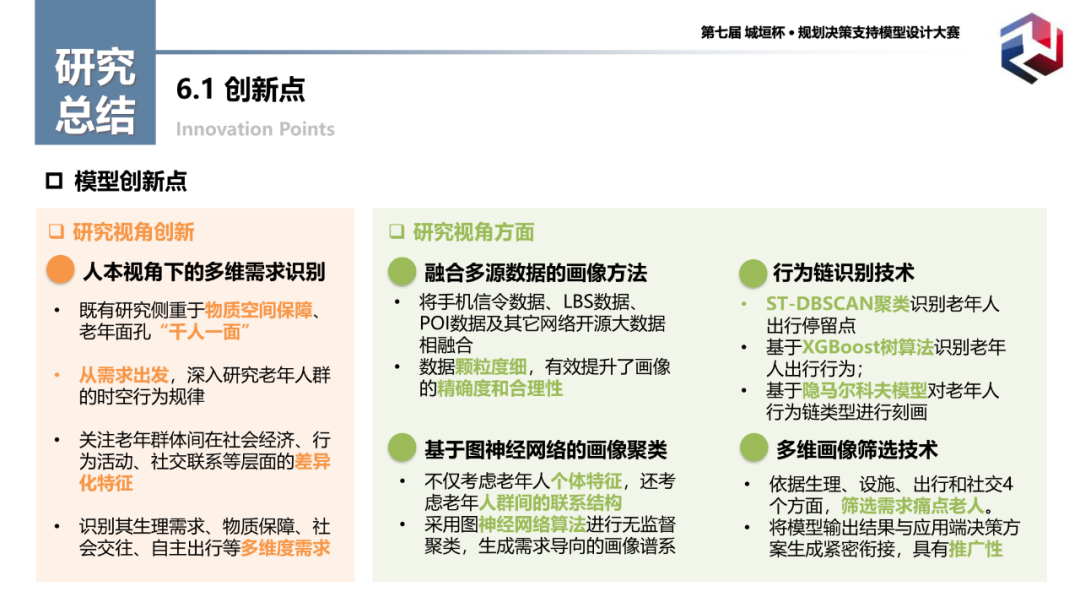Click the orange square bullet before 研究视角创新
Viewport: 1080px width, 608px height.
click(56, 231)
